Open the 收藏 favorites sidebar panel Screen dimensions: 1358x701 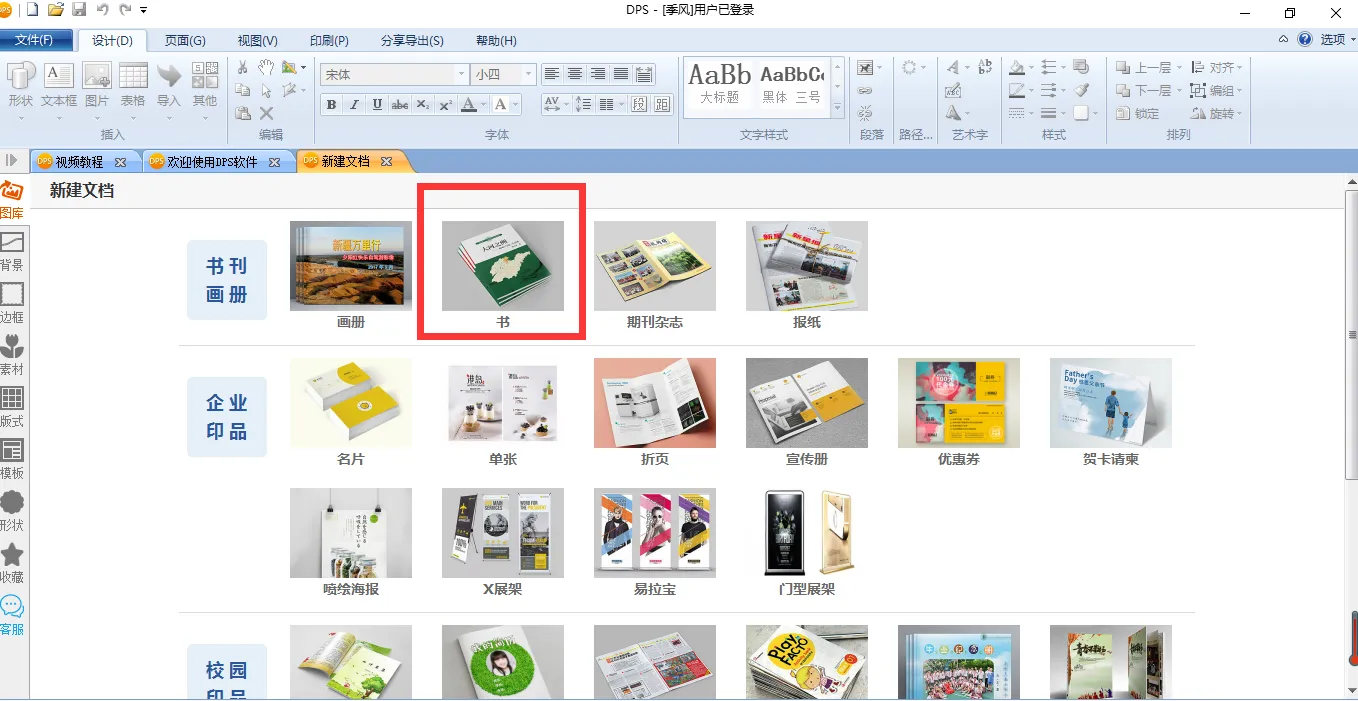pyautogui.click(x=12, y=564)
